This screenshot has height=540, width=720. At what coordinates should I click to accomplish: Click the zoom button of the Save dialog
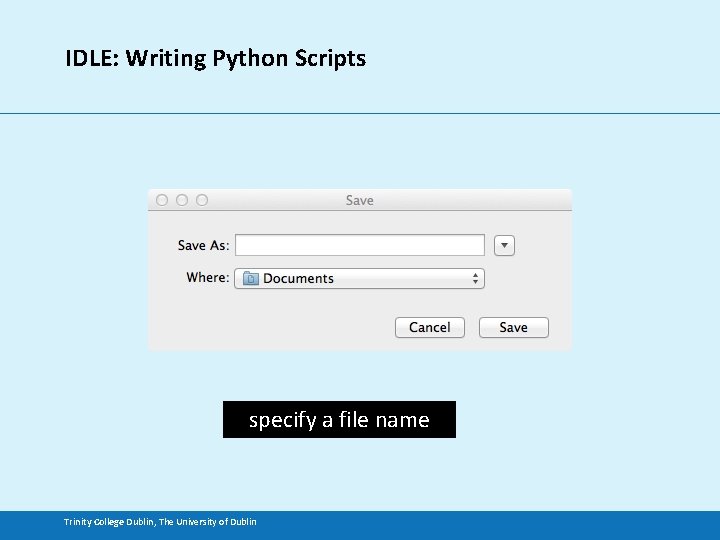tap(202, 200)
